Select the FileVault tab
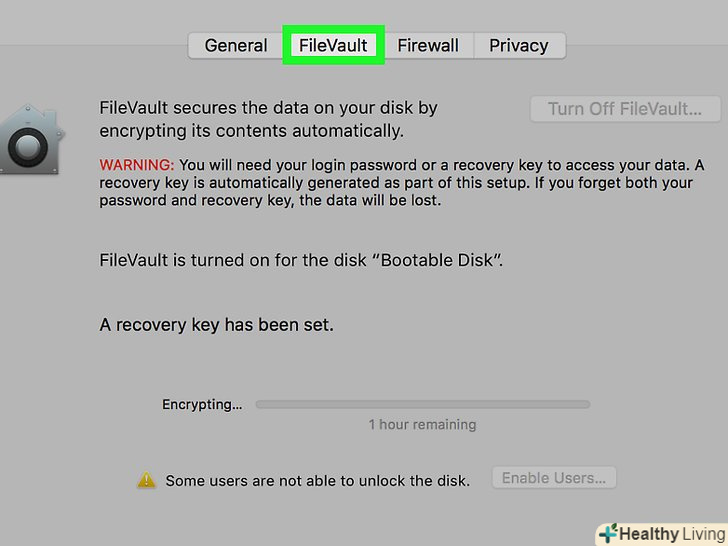This screenshot has width=728, height=546. click(333, 46)
